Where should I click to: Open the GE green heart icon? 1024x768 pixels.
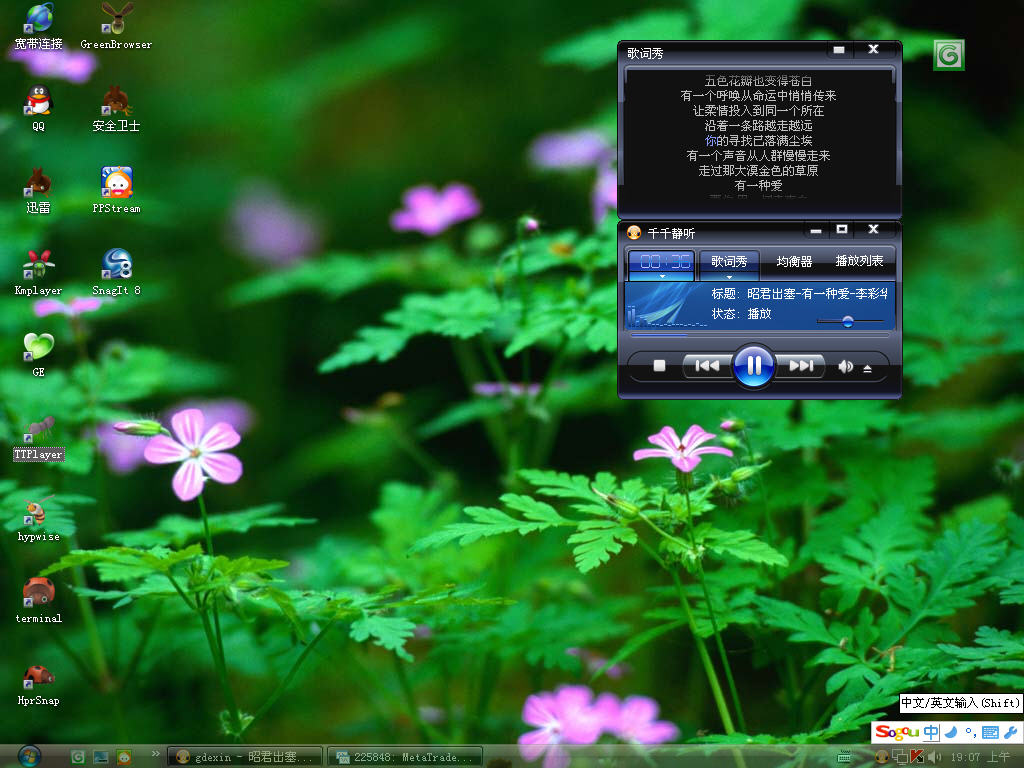tap(39, 355)
